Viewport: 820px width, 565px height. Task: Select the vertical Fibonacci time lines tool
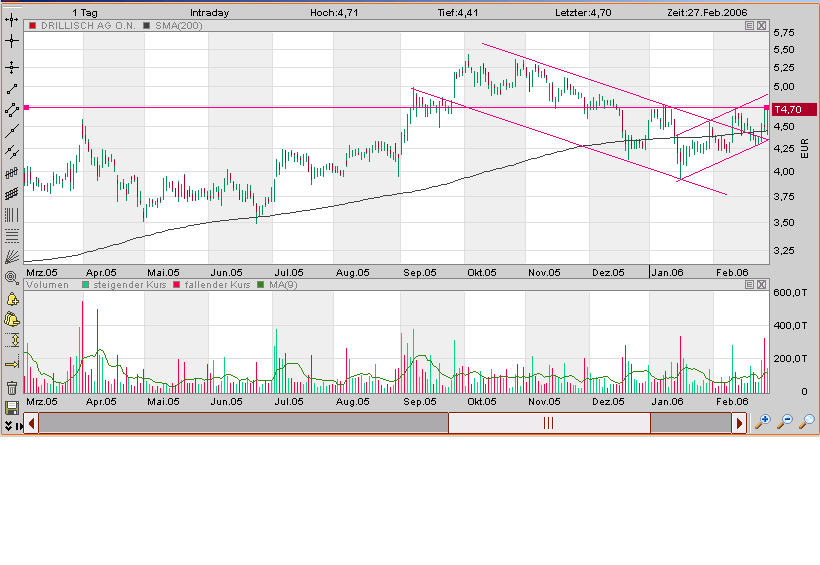[x=12, y=215]
